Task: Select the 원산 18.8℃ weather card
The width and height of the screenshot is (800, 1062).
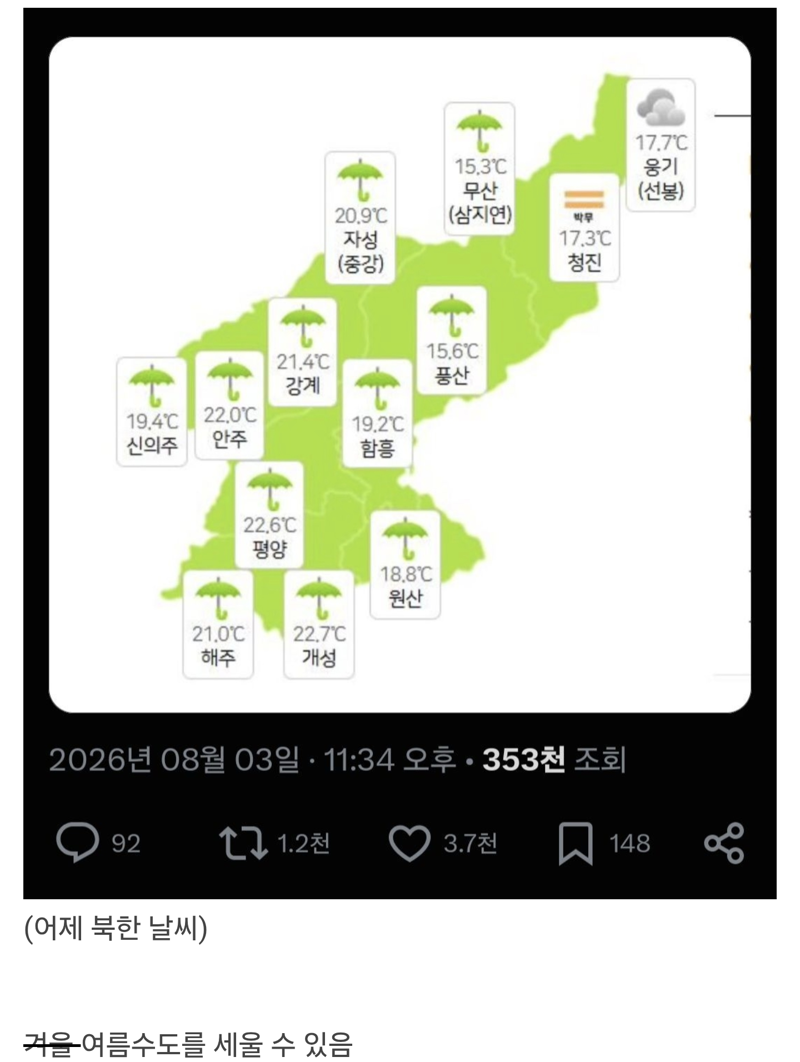Action: click(x=405, y=565)
